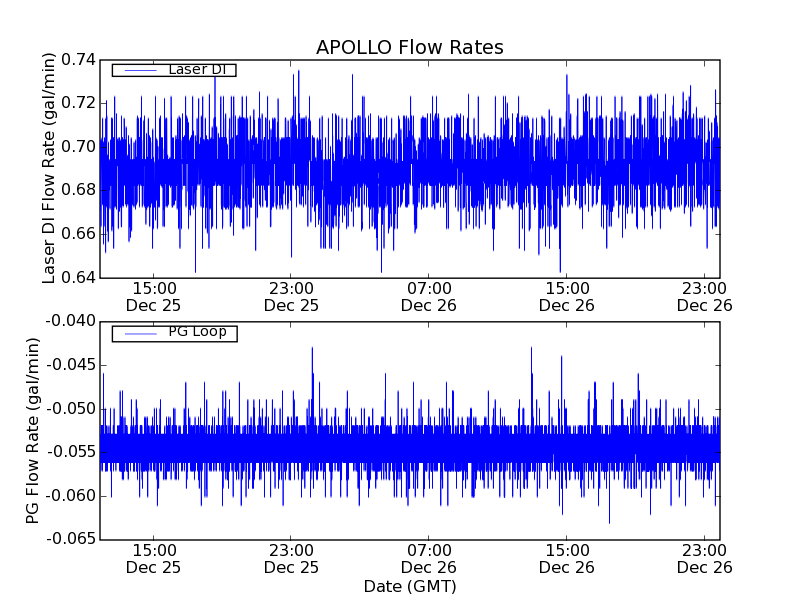
Task: Click the -0.055 tick label on bottom plot
Action: click(x=71, y=452)
